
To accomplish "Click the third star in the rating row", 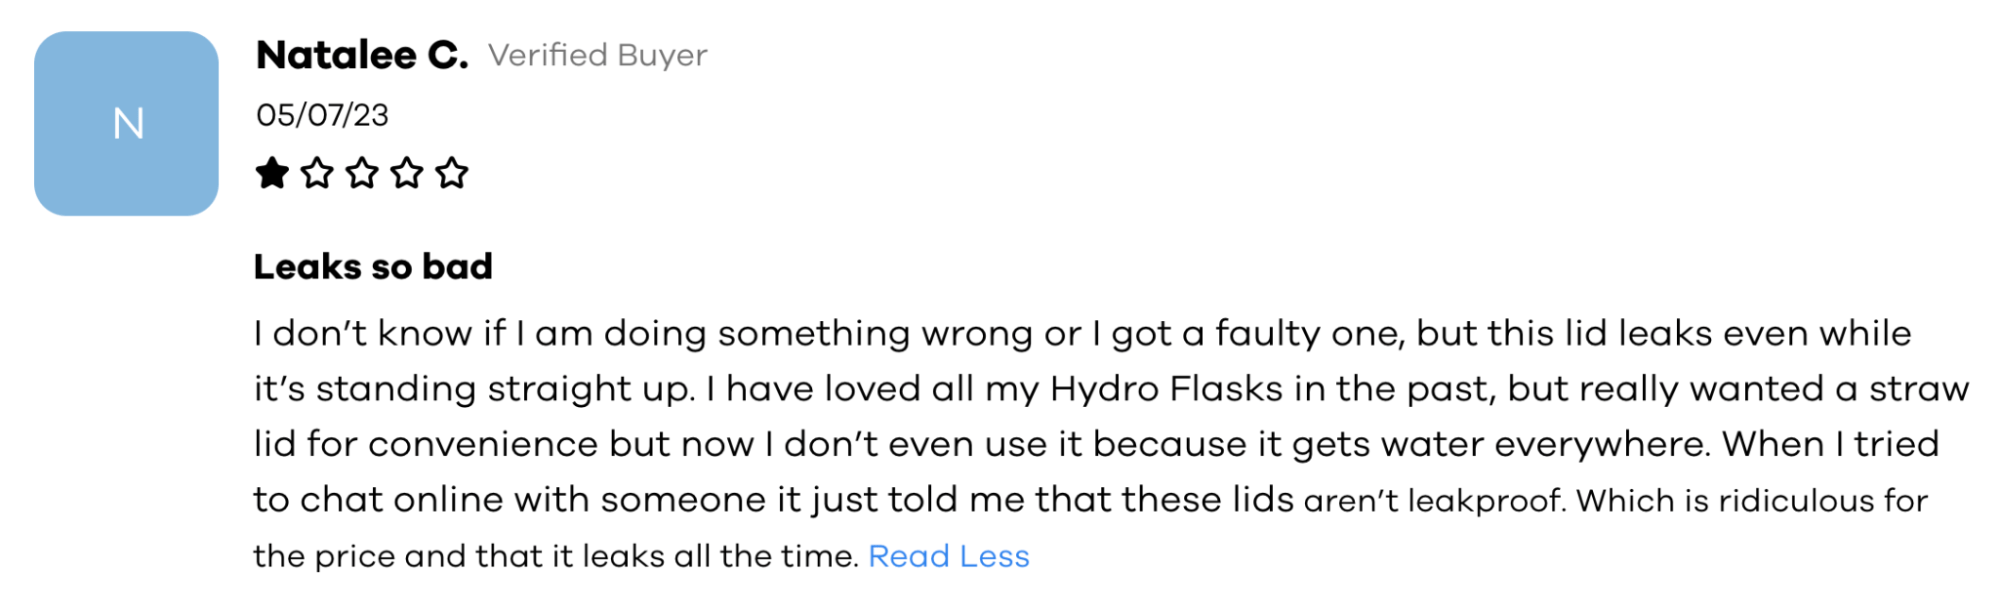I will point(362,172).
